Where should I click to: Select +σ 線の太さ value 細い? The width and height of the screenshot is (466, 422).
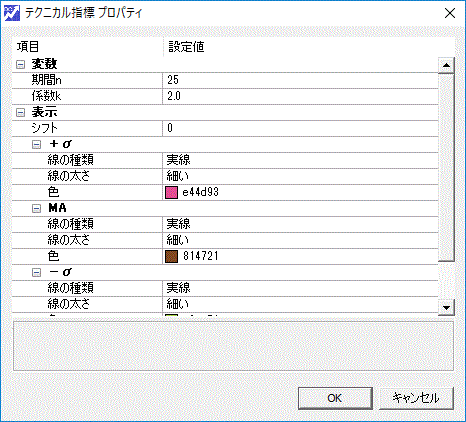[300, 176]
